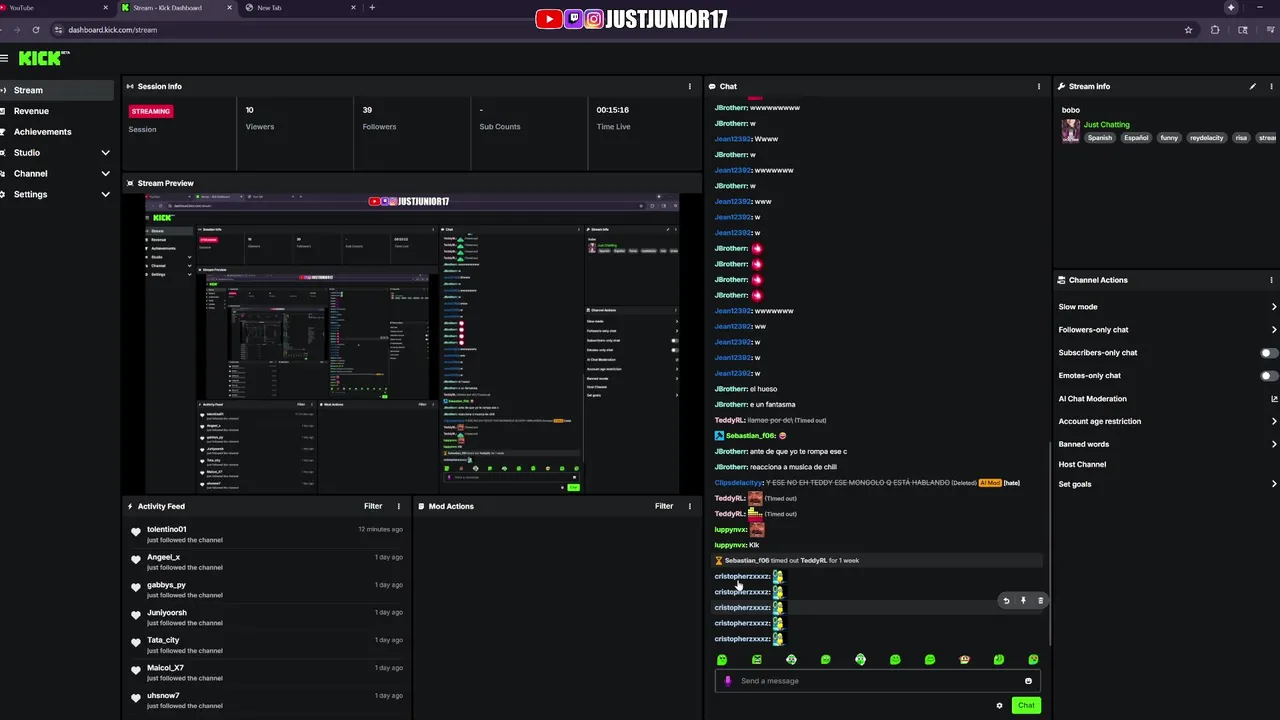
Task: Click the funny stream tag
Action: [1169, 138]
